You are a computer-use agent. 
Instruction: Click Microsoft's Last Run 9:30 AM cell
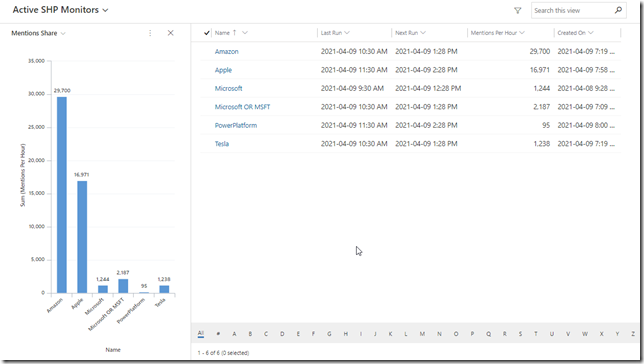pos(352,88)
